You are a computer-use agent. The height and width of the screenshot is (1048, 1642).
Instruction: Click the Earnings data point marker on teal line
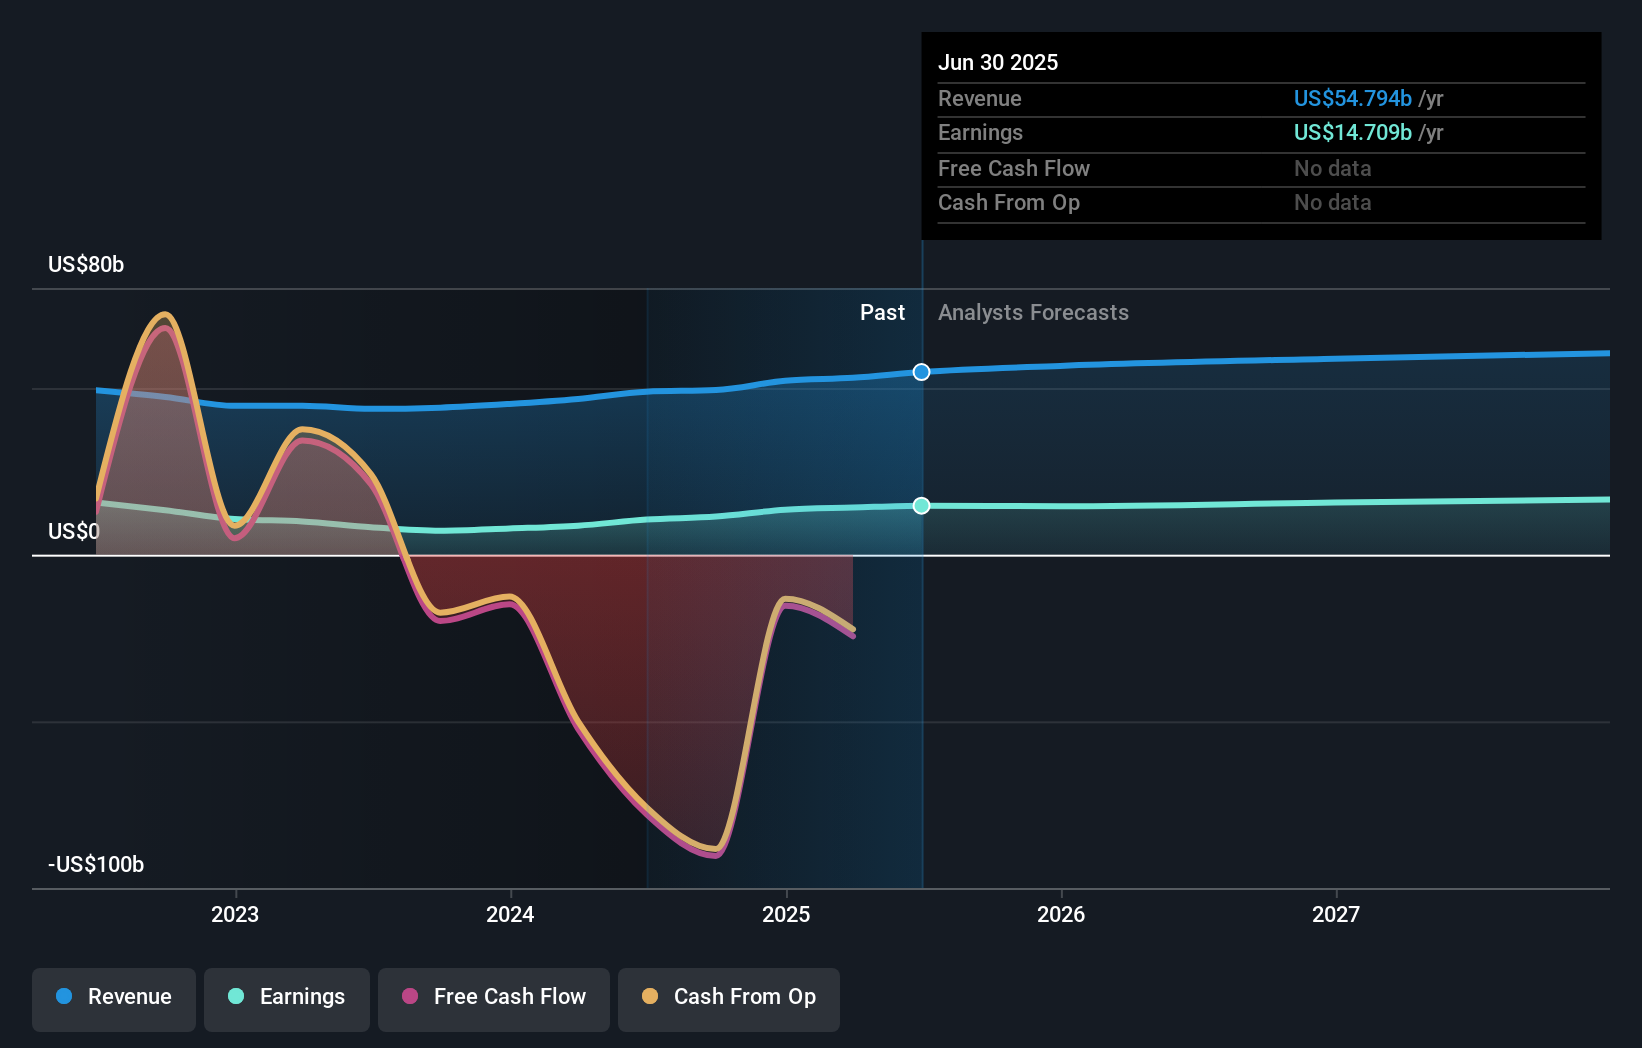(922, 506)
